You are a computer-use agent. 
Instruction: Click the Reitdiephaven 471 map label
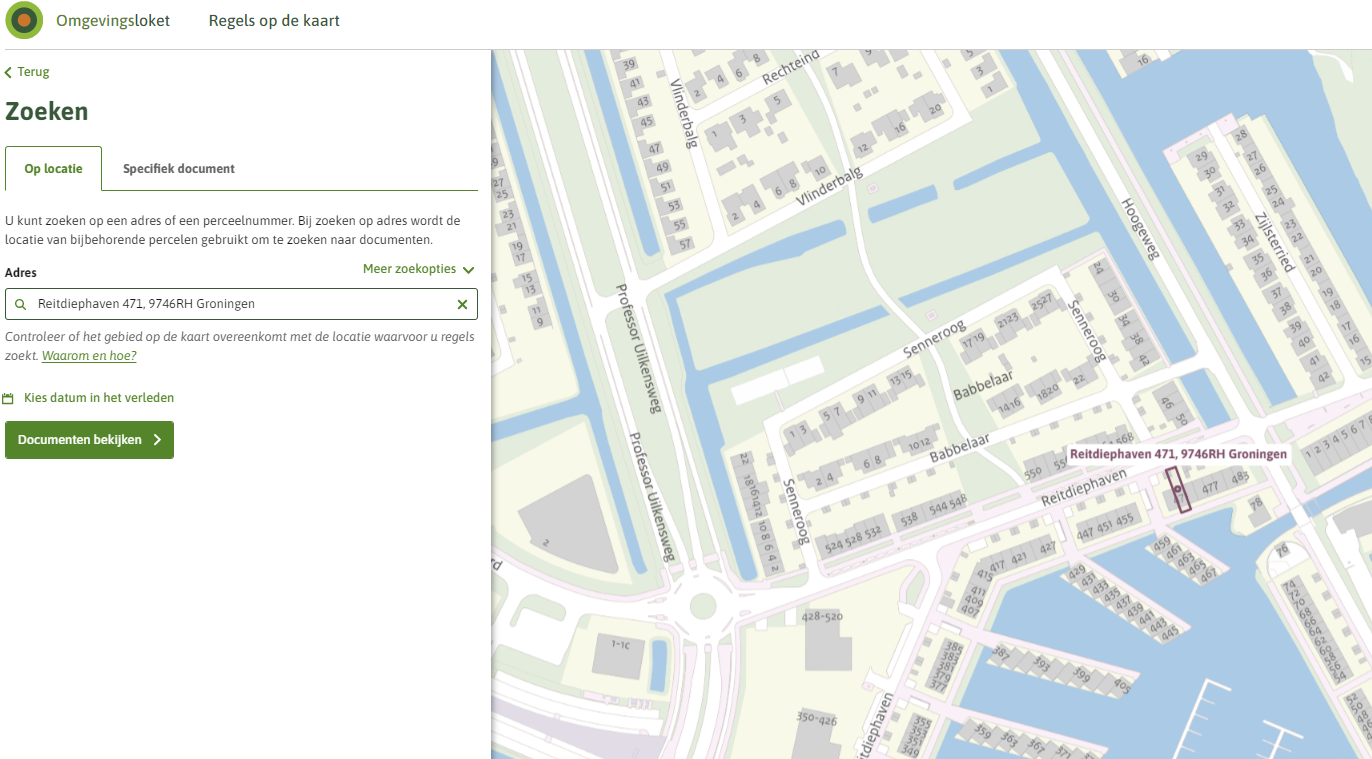click(x=1178, y=454)
